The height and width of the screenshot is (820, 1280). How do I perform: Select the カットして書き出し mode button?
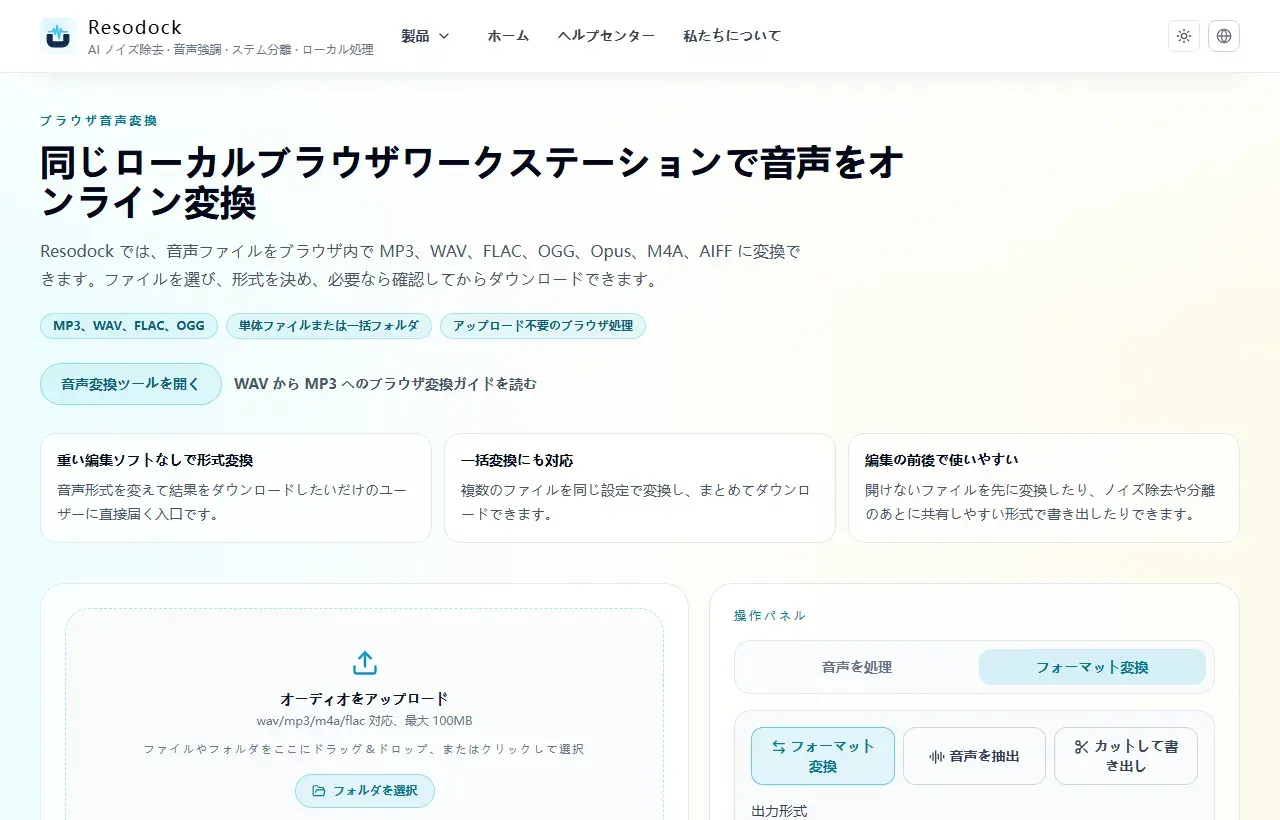tap(1126, 756)
